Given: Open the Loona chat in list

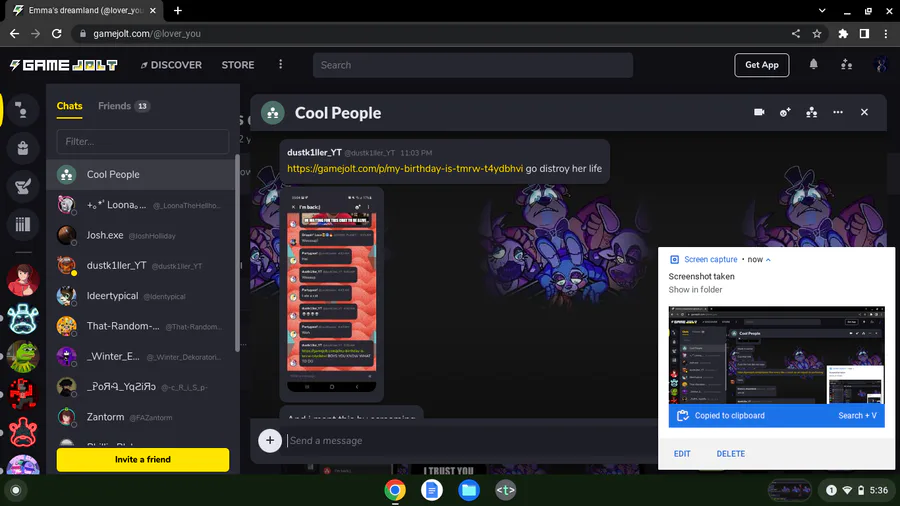Looking at the screenshot, I should tap(141, 205).
